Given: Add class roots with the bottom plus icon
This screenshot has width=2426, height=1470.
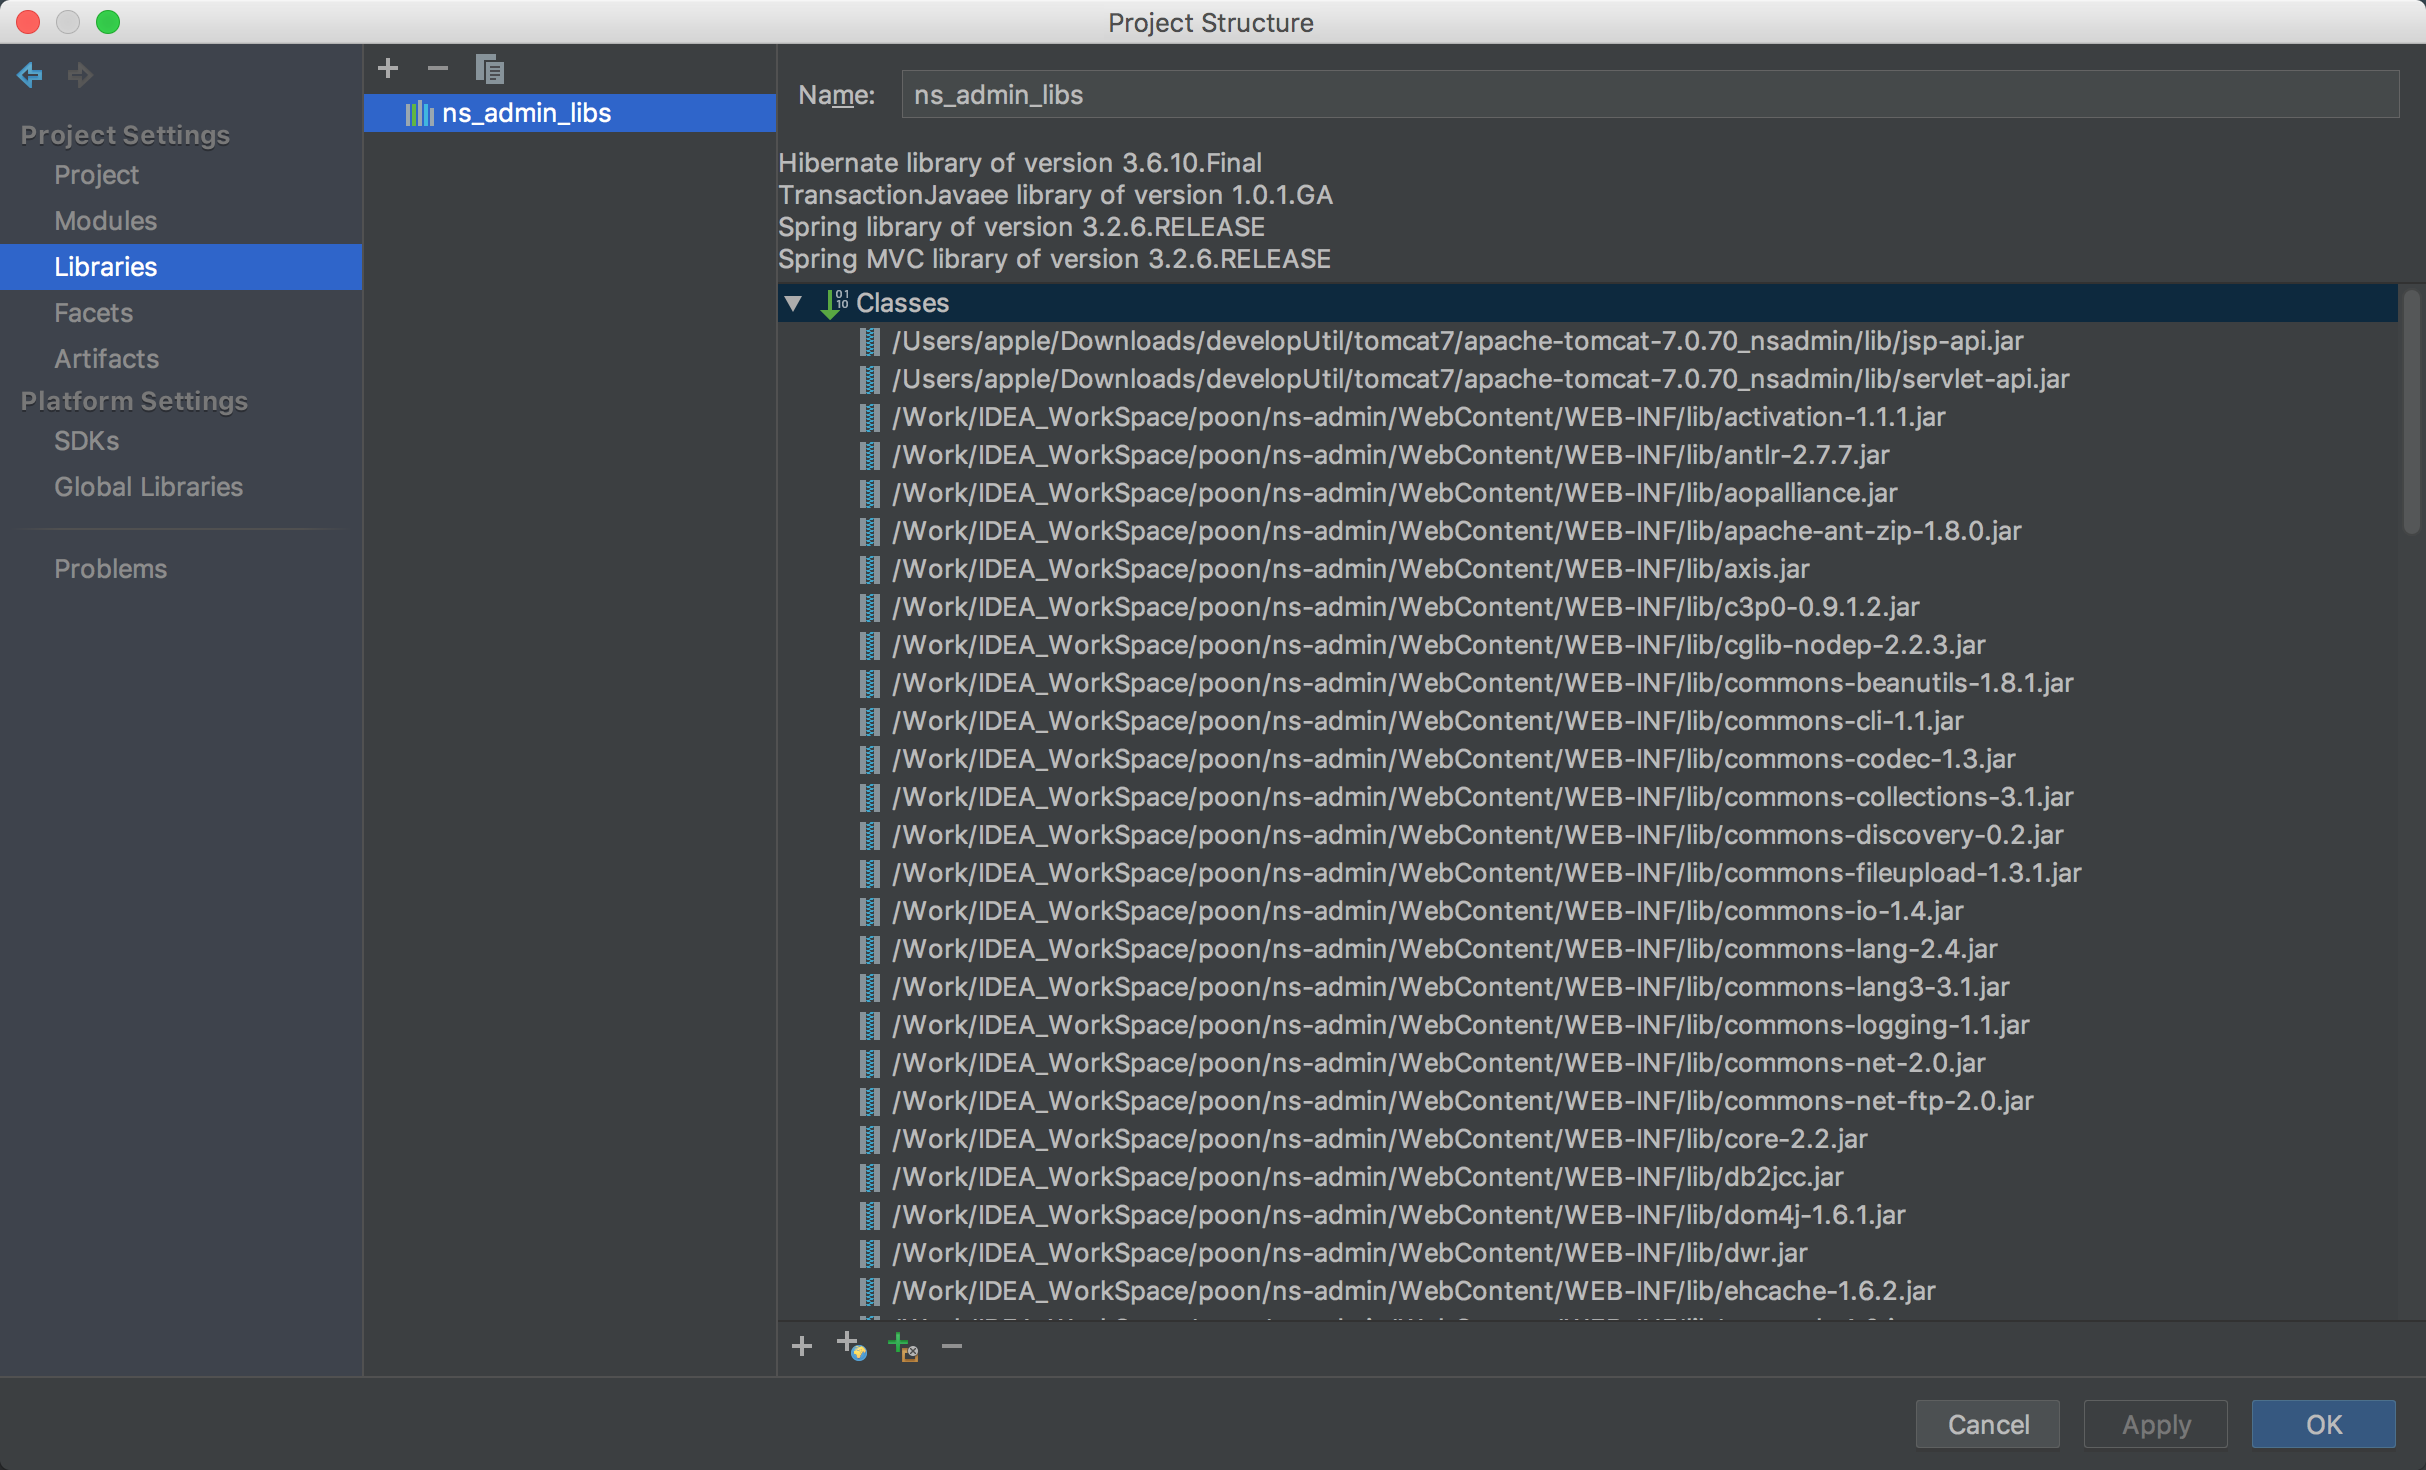Looking at the screenshot, I should click(x=801, y=1346).
